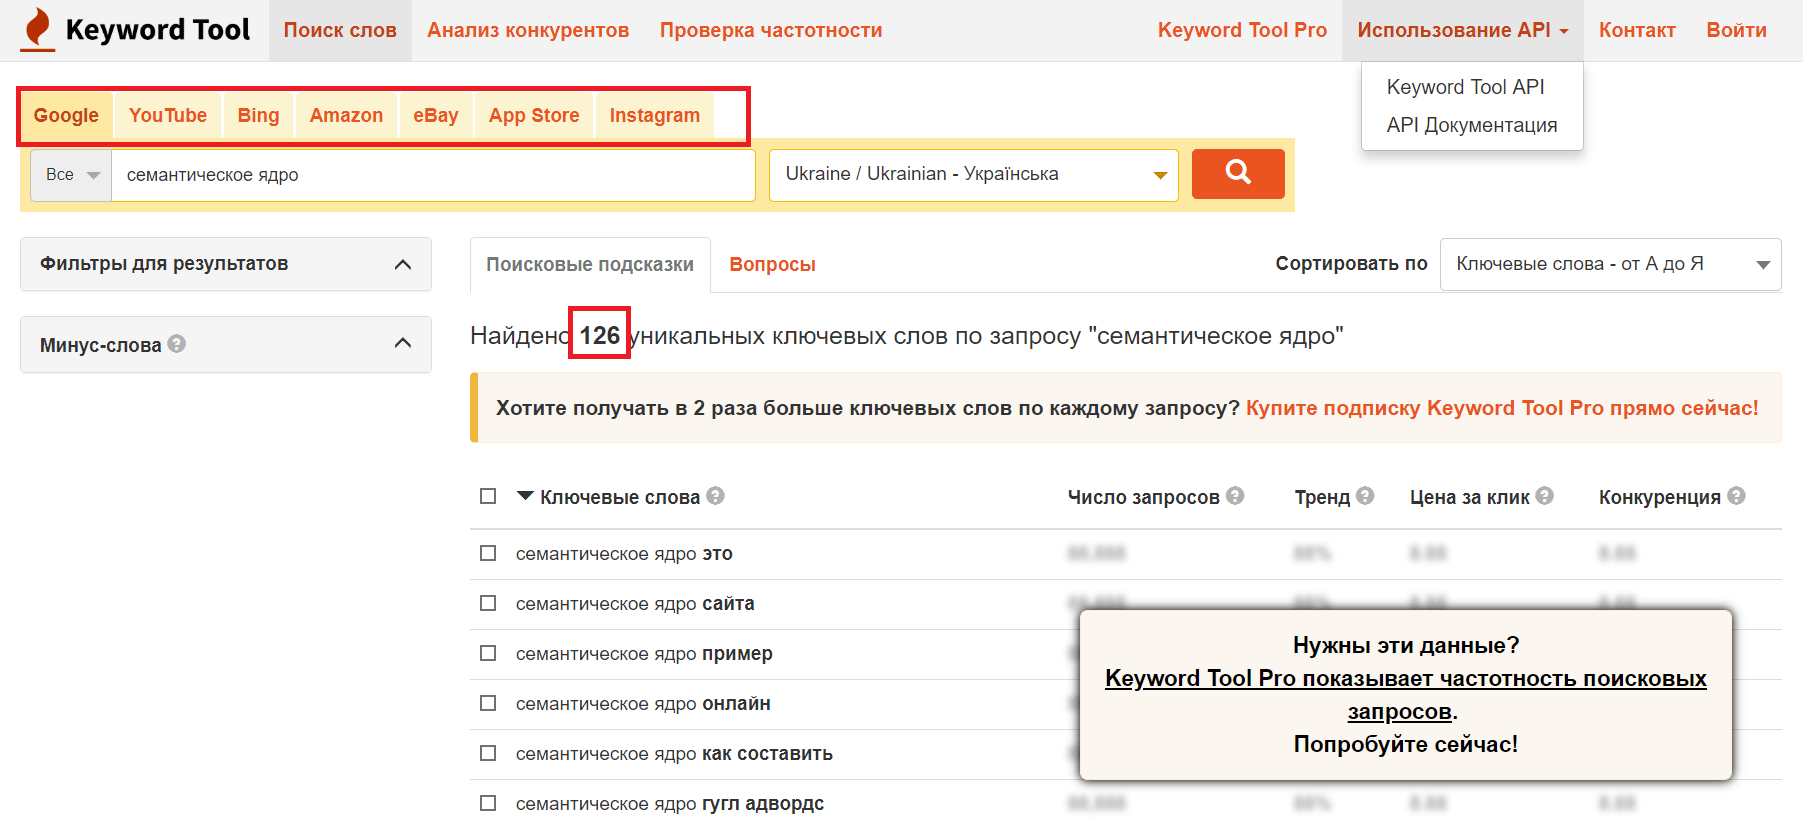Viewport: 1803px width, 823px height.
Task: Check the row 'семантическое ядро онлайн'
Action: point(488,703)
